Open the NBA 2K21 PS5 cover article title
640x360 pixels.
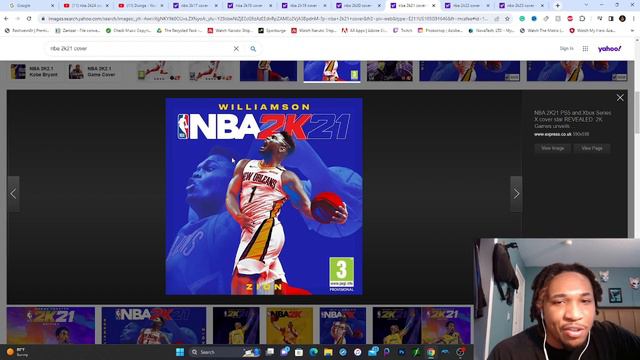(573, 119)
